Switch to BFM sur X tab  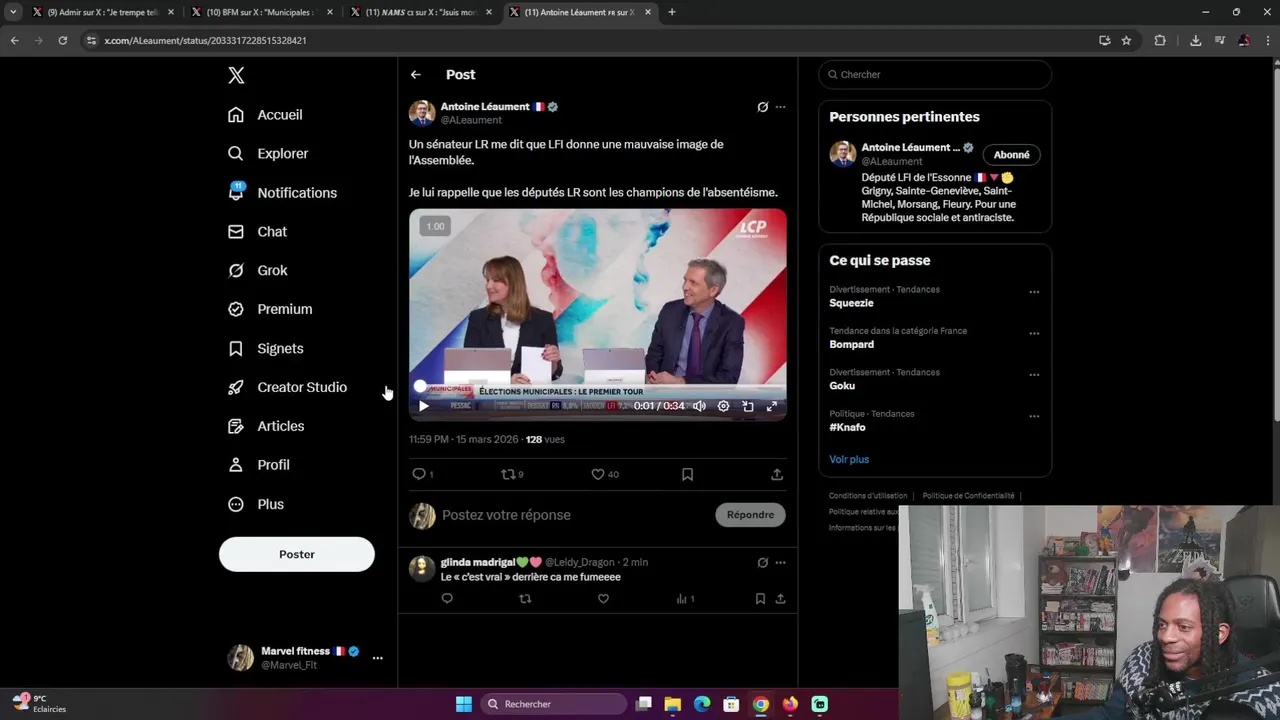coord(260,12)
